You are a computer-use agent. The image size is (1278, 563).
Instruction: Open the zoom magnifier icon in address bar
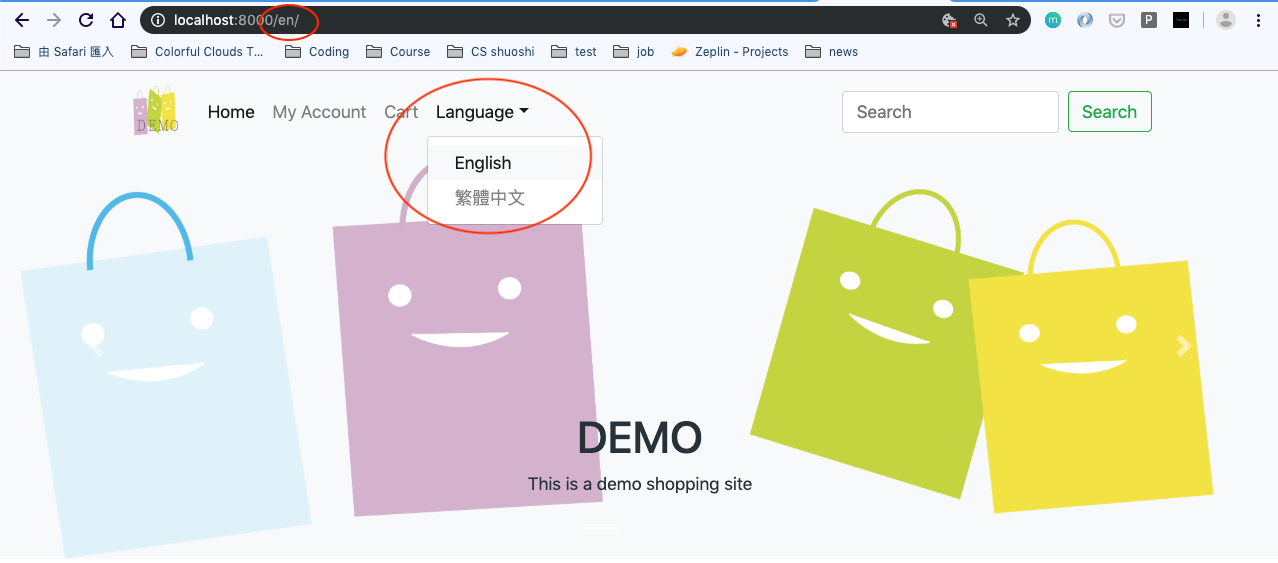(x=981, y=20)
